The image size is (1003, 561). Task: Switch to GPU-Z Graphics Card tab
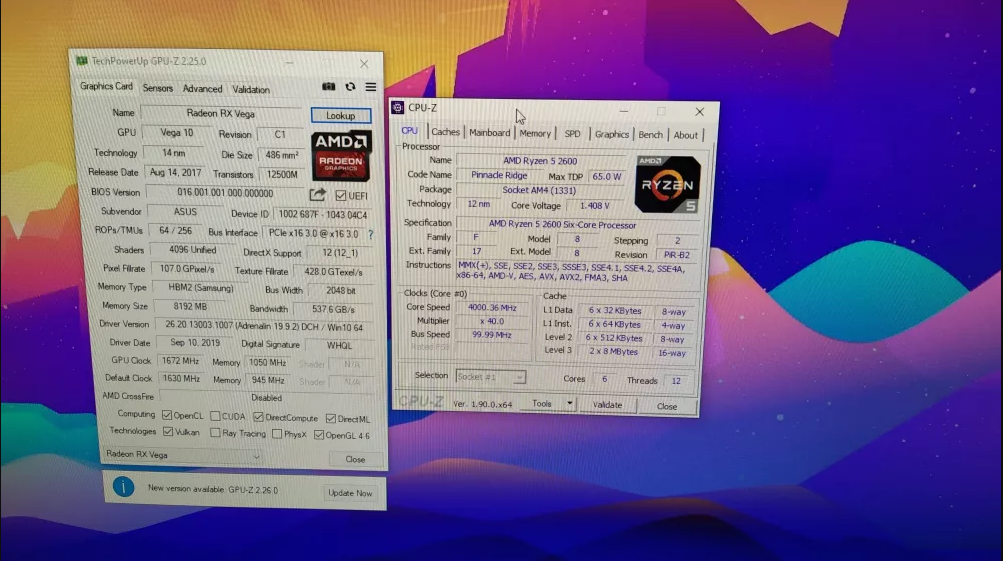[106, 86]
